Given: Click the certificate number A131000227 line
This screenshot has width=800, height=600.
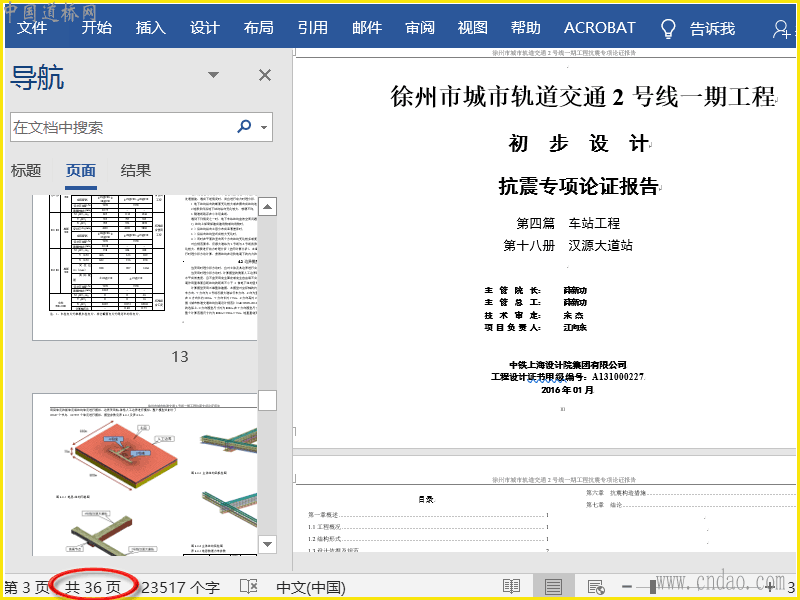Looking at the screenshot, I should tap(568, 377).
